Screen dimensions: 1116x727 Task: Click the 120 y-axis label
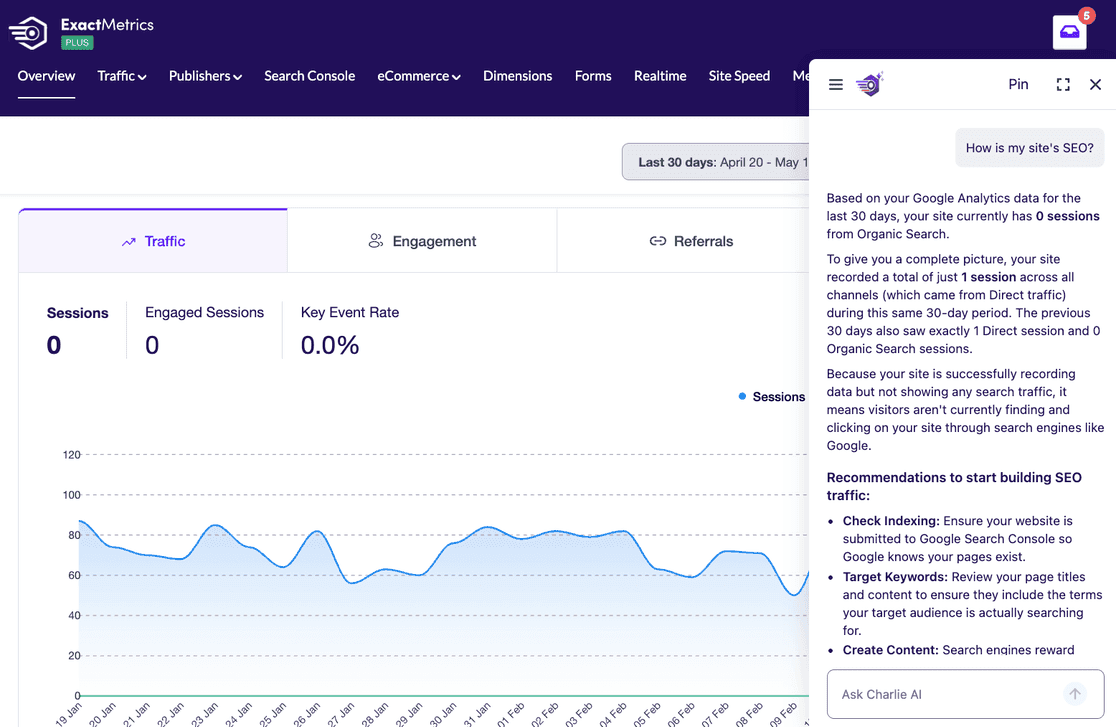pos(71,454)
